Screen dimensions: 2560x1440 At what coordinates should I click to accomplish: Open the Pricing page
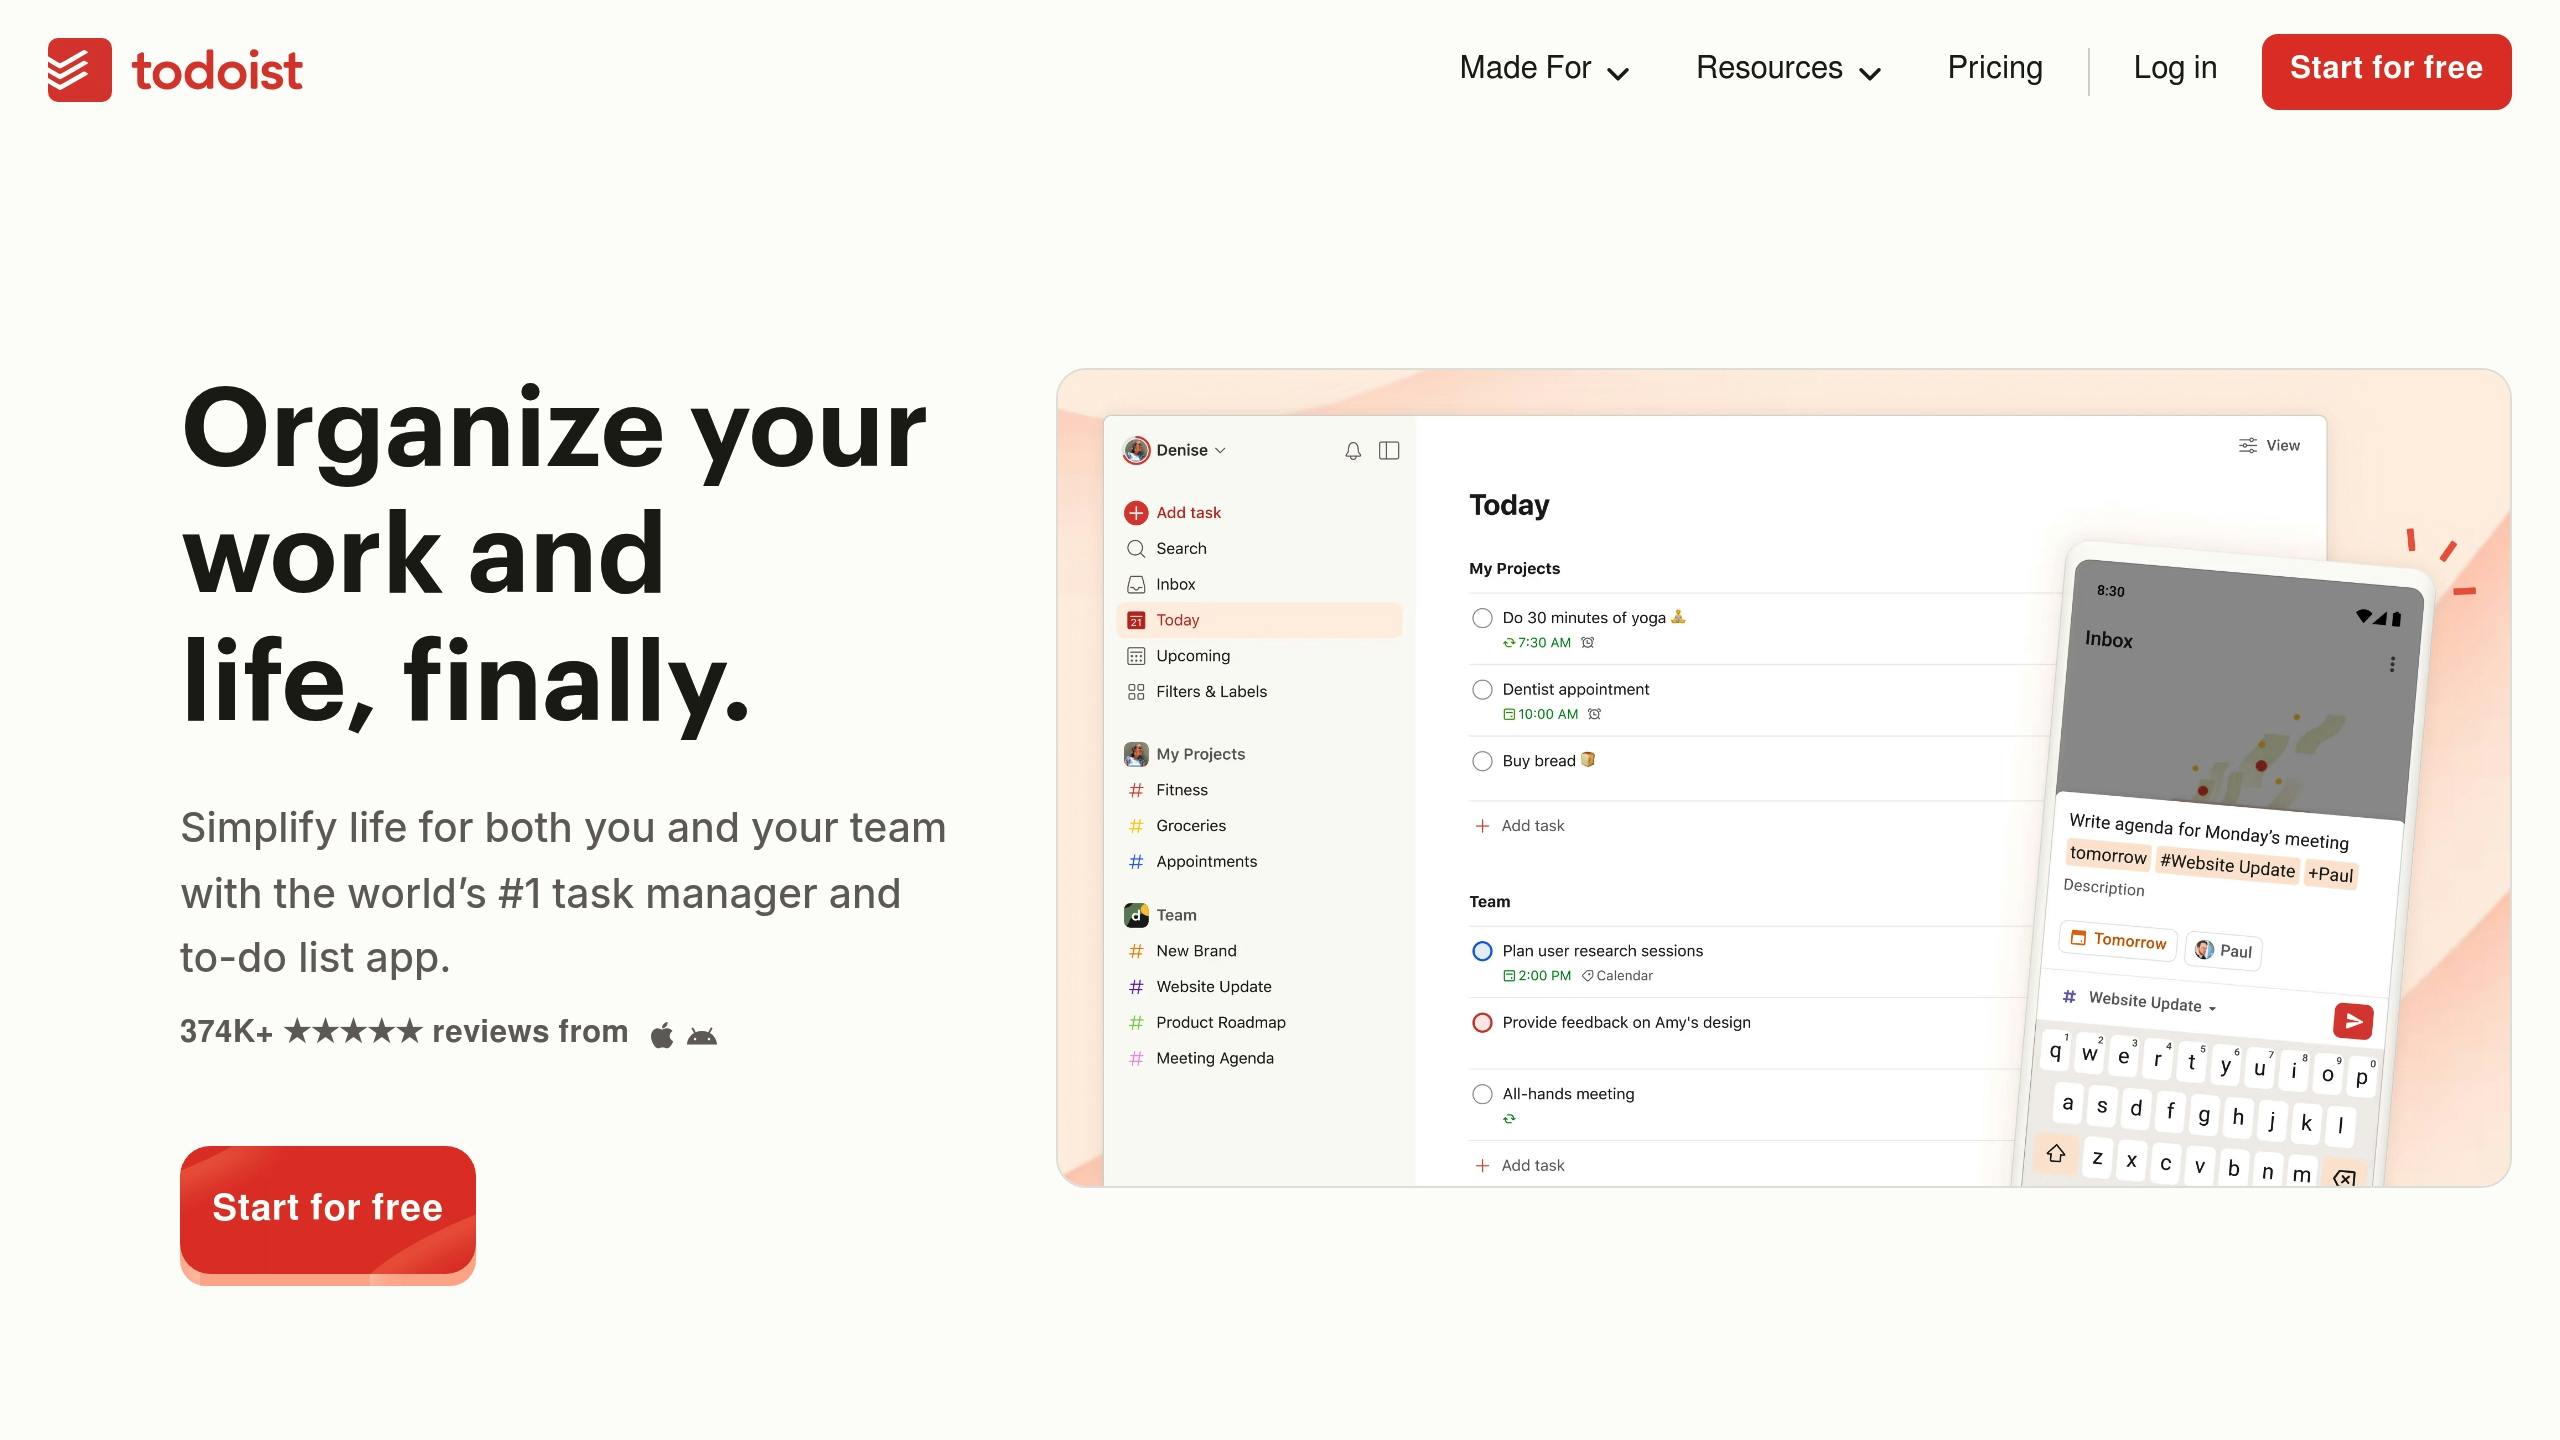coord(1994,68)
